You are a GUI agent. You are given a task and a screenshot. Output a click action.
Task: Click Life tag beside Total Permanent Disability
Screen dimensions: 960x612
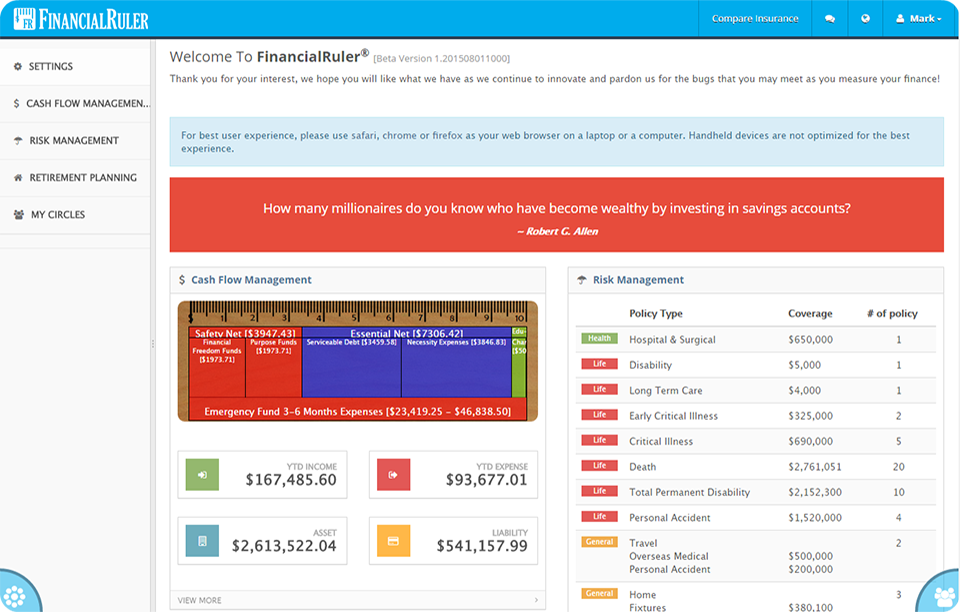(x=599, y=491)
